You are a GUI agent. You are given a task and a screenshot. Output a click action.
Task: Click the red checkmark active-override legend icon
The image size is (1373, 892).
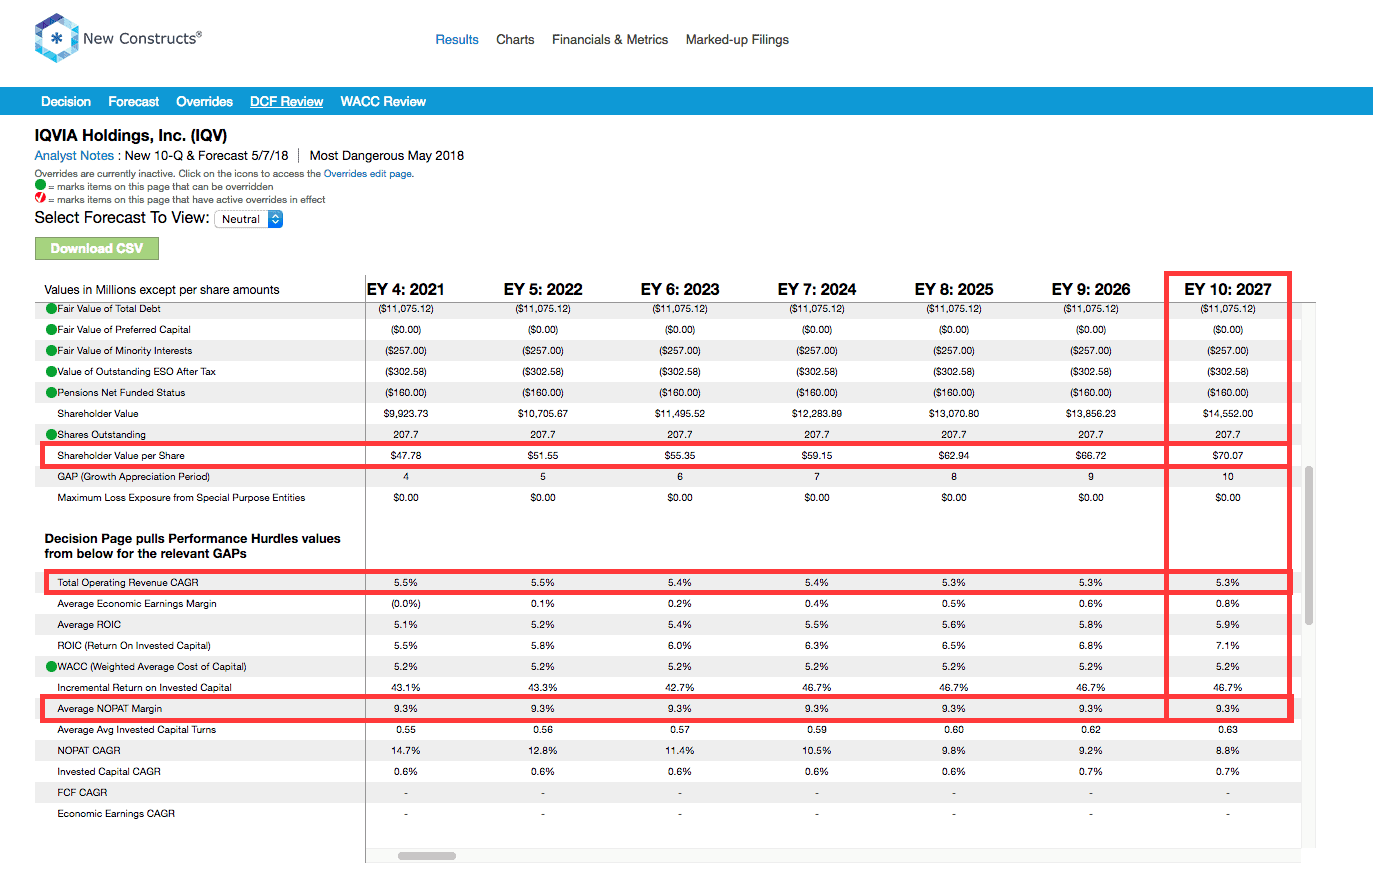tap(40, 197)
